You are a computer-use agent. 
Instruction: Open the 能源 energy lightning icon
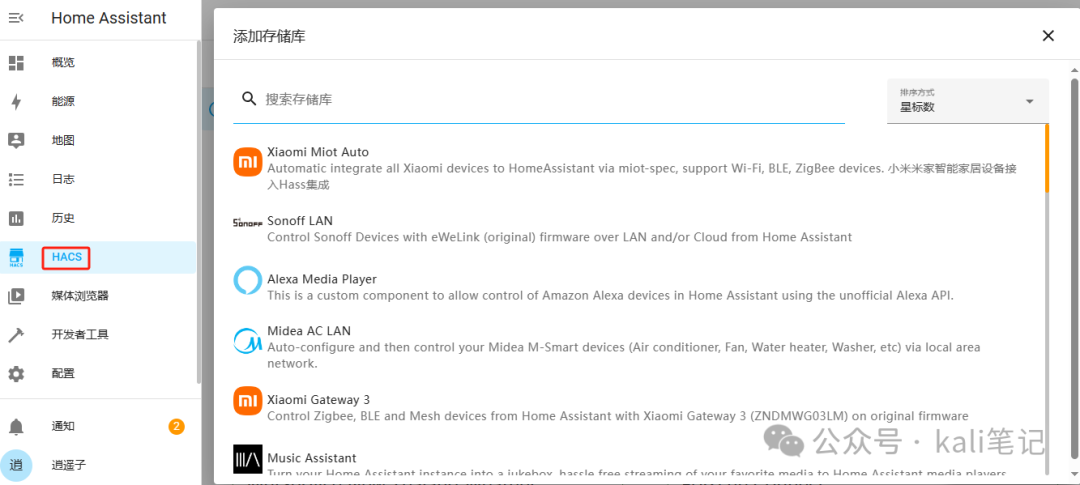tap(16, 102)
